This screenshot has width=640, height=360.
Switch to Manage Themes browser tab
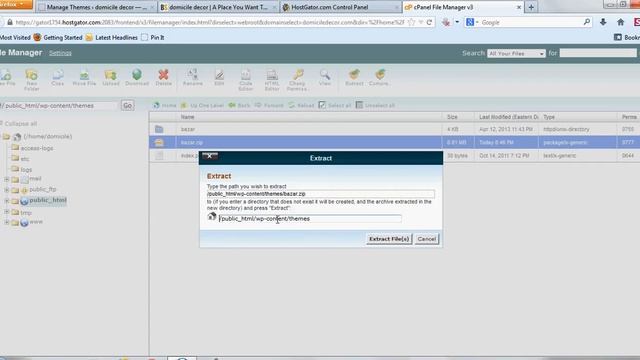(x=96, y=7)
